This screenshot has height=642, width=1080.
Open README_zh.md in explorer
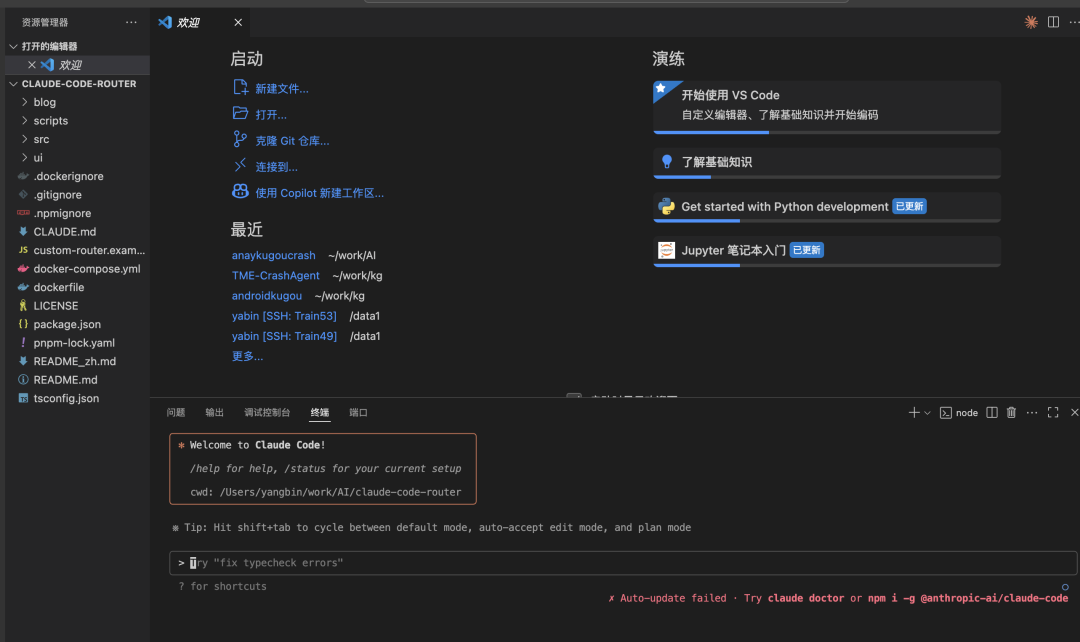(74, 362)
